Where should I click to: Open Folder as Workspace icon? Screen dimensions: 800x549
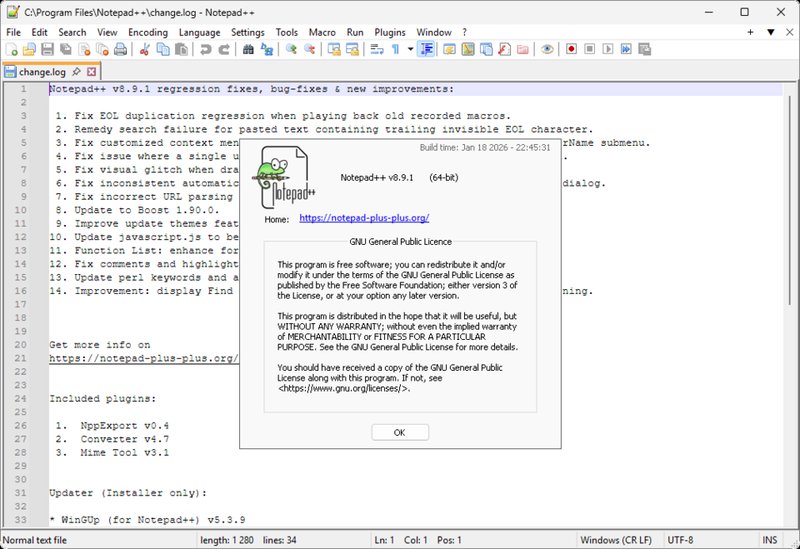523,49
